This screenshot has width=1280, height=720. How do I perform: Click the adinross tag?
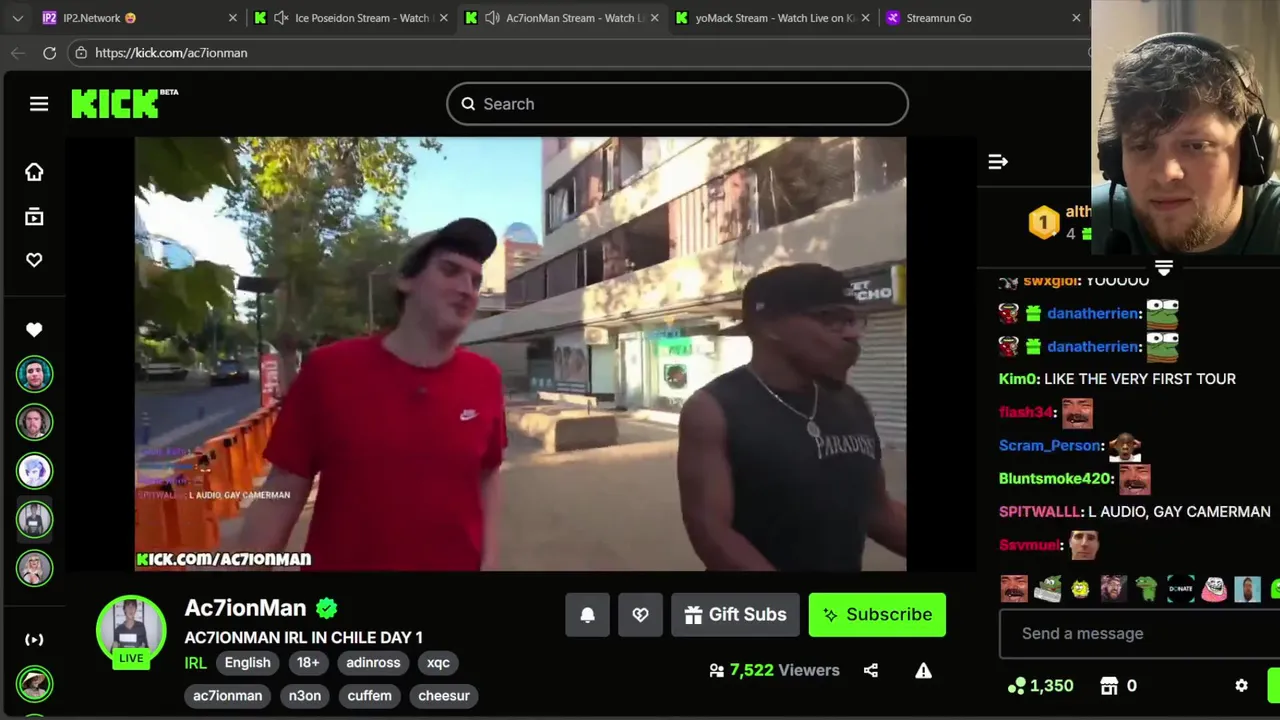click(x=373, y=663)
